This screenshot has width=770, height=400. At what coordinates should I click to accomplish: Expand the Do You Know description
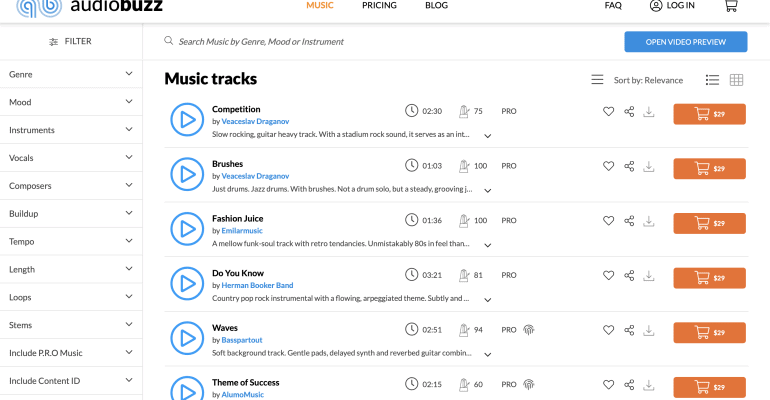pos(488,300)
